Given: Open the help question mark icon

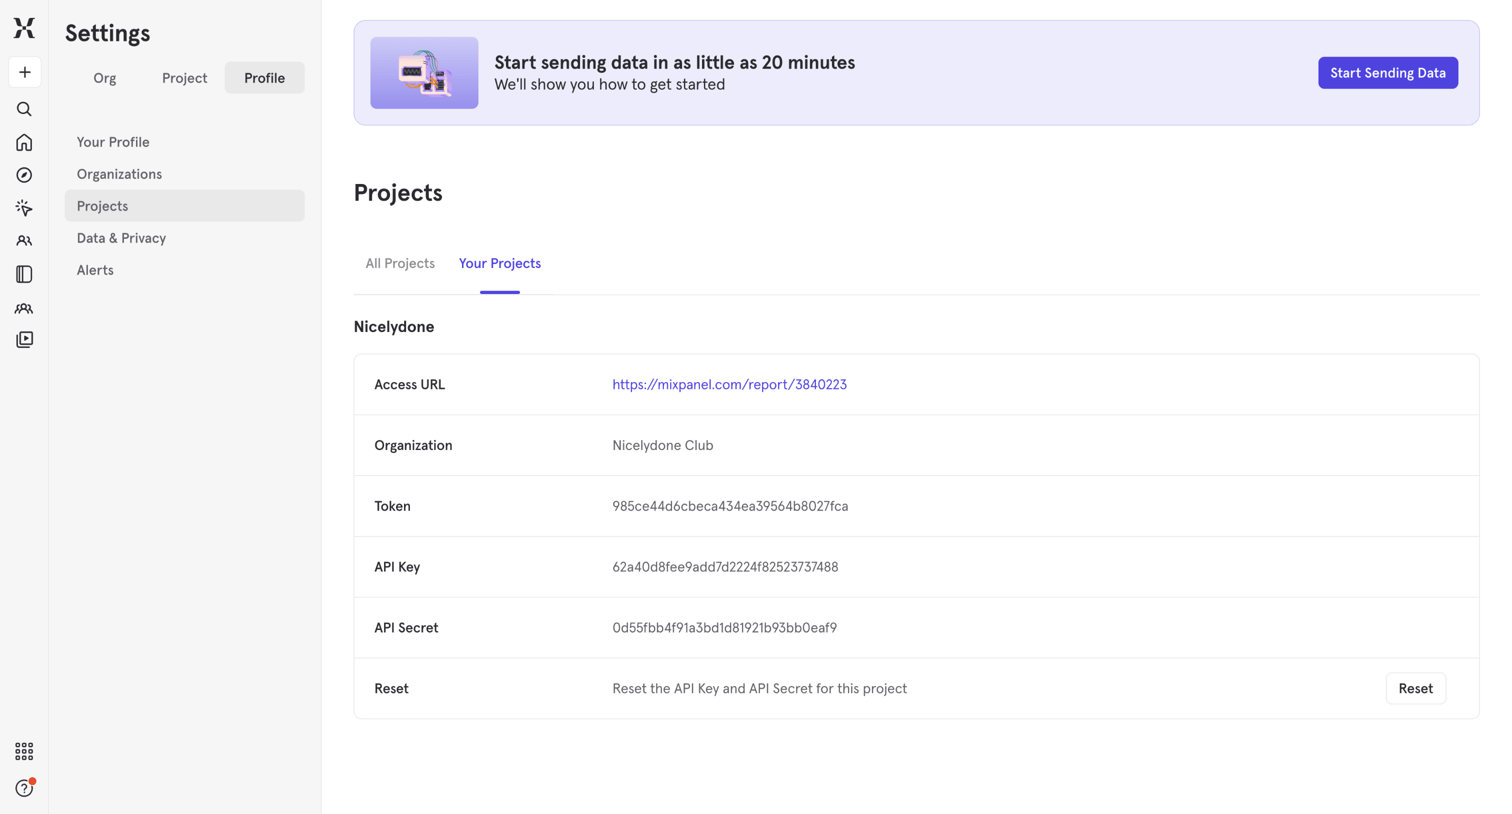Looking at the screenshot, I should pyautogui.click(x=24, y=788).
